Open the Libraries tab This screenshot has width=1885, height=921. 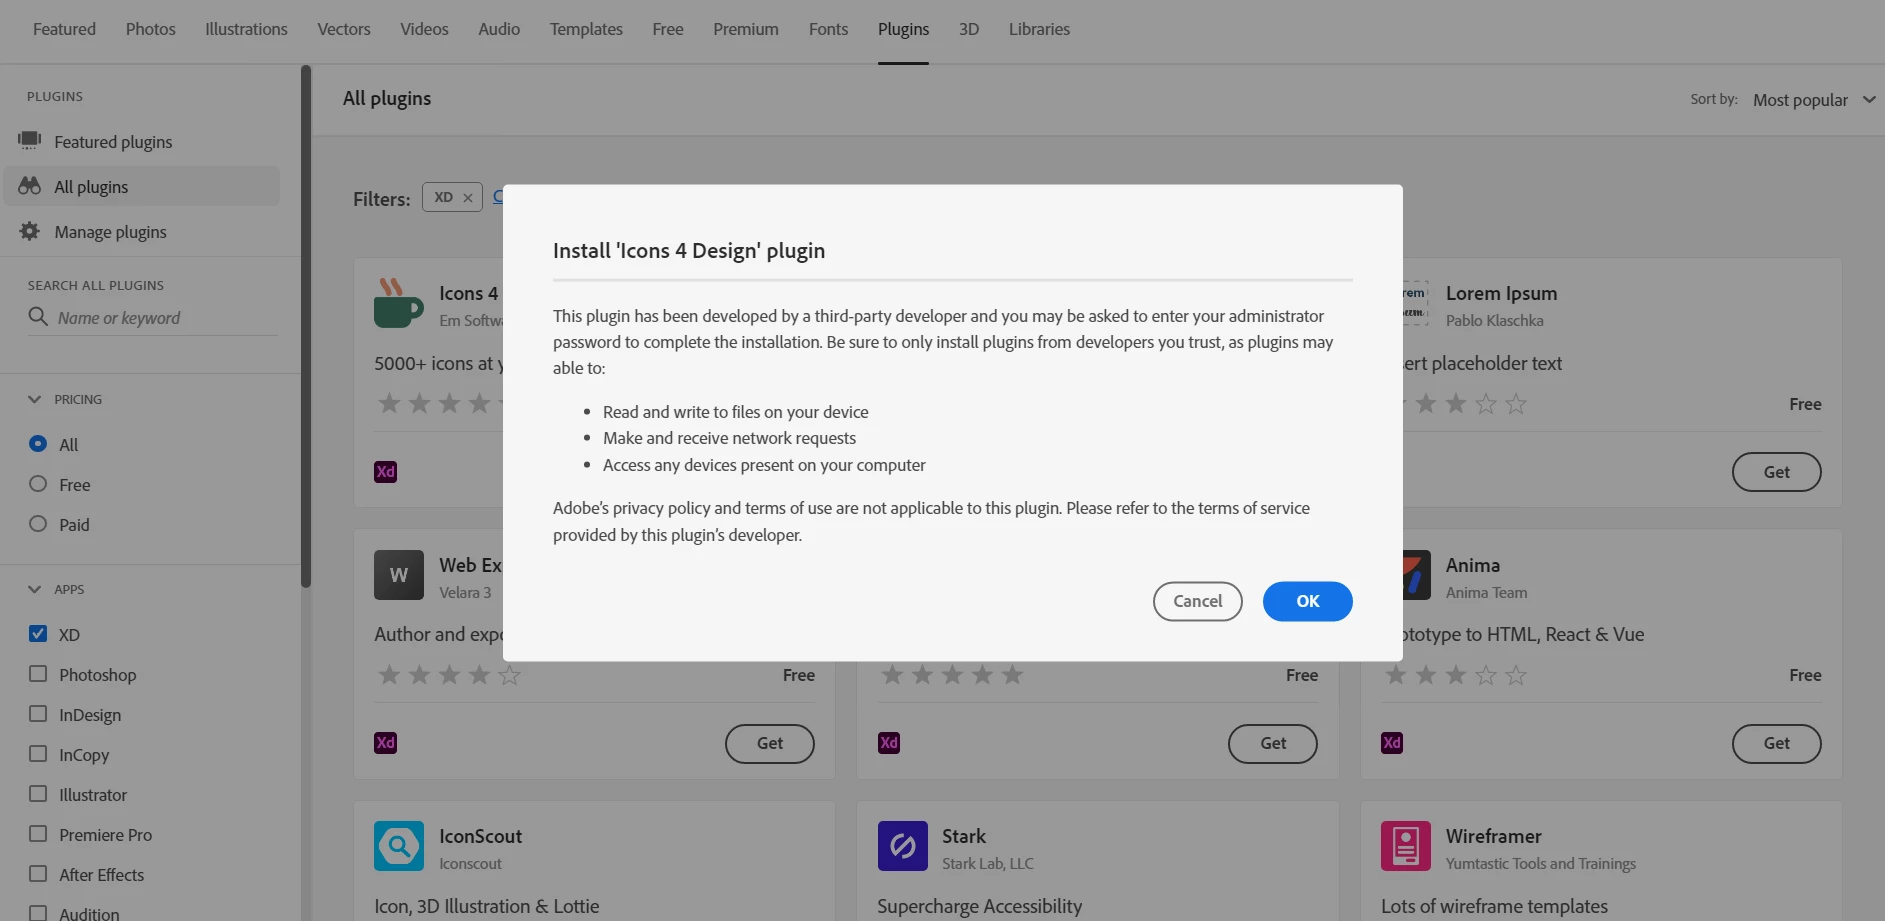pyautogui.click(x=1039, y=29)
